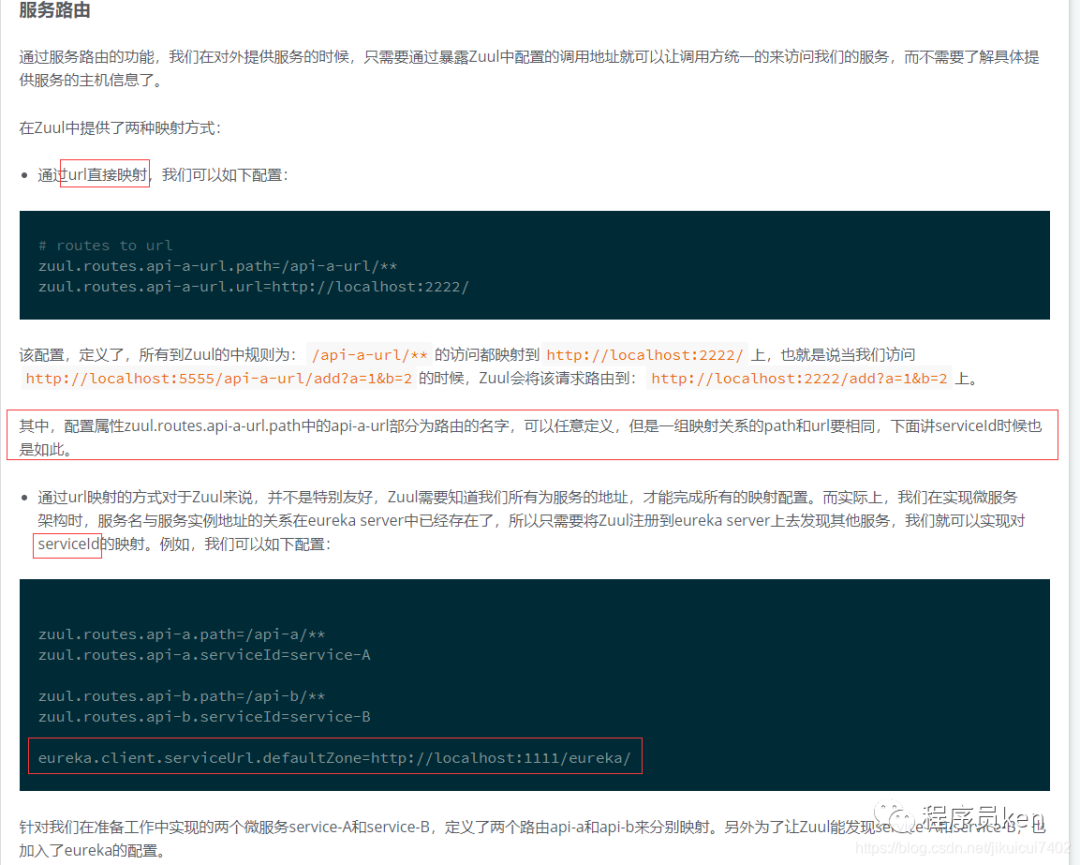
Task: Click the text url直接映射 in first bullet
Action: (107, 175)
